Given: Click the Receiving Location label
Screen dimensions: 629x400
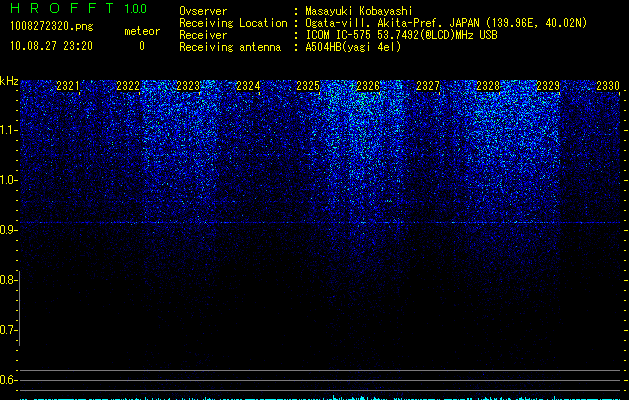Looking at the screenshot, I should 233,23.
